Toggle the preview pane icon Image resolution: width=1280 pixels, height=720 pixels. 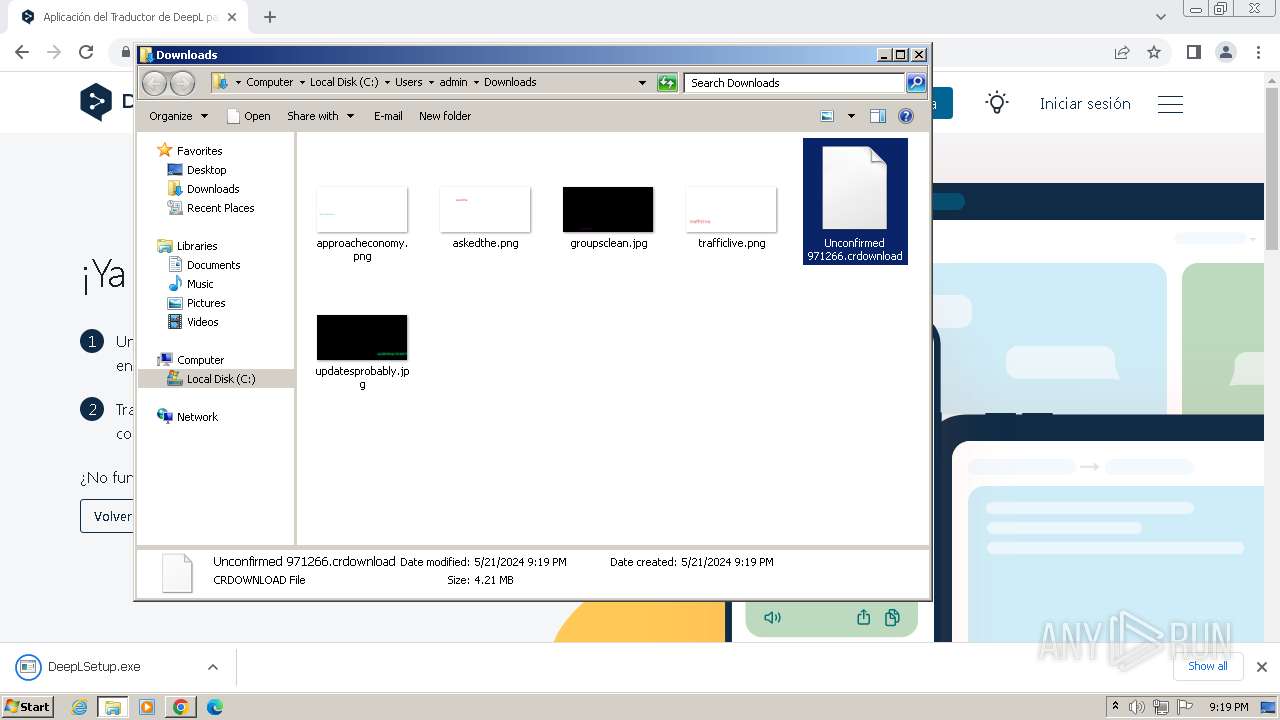click(878, 116)
